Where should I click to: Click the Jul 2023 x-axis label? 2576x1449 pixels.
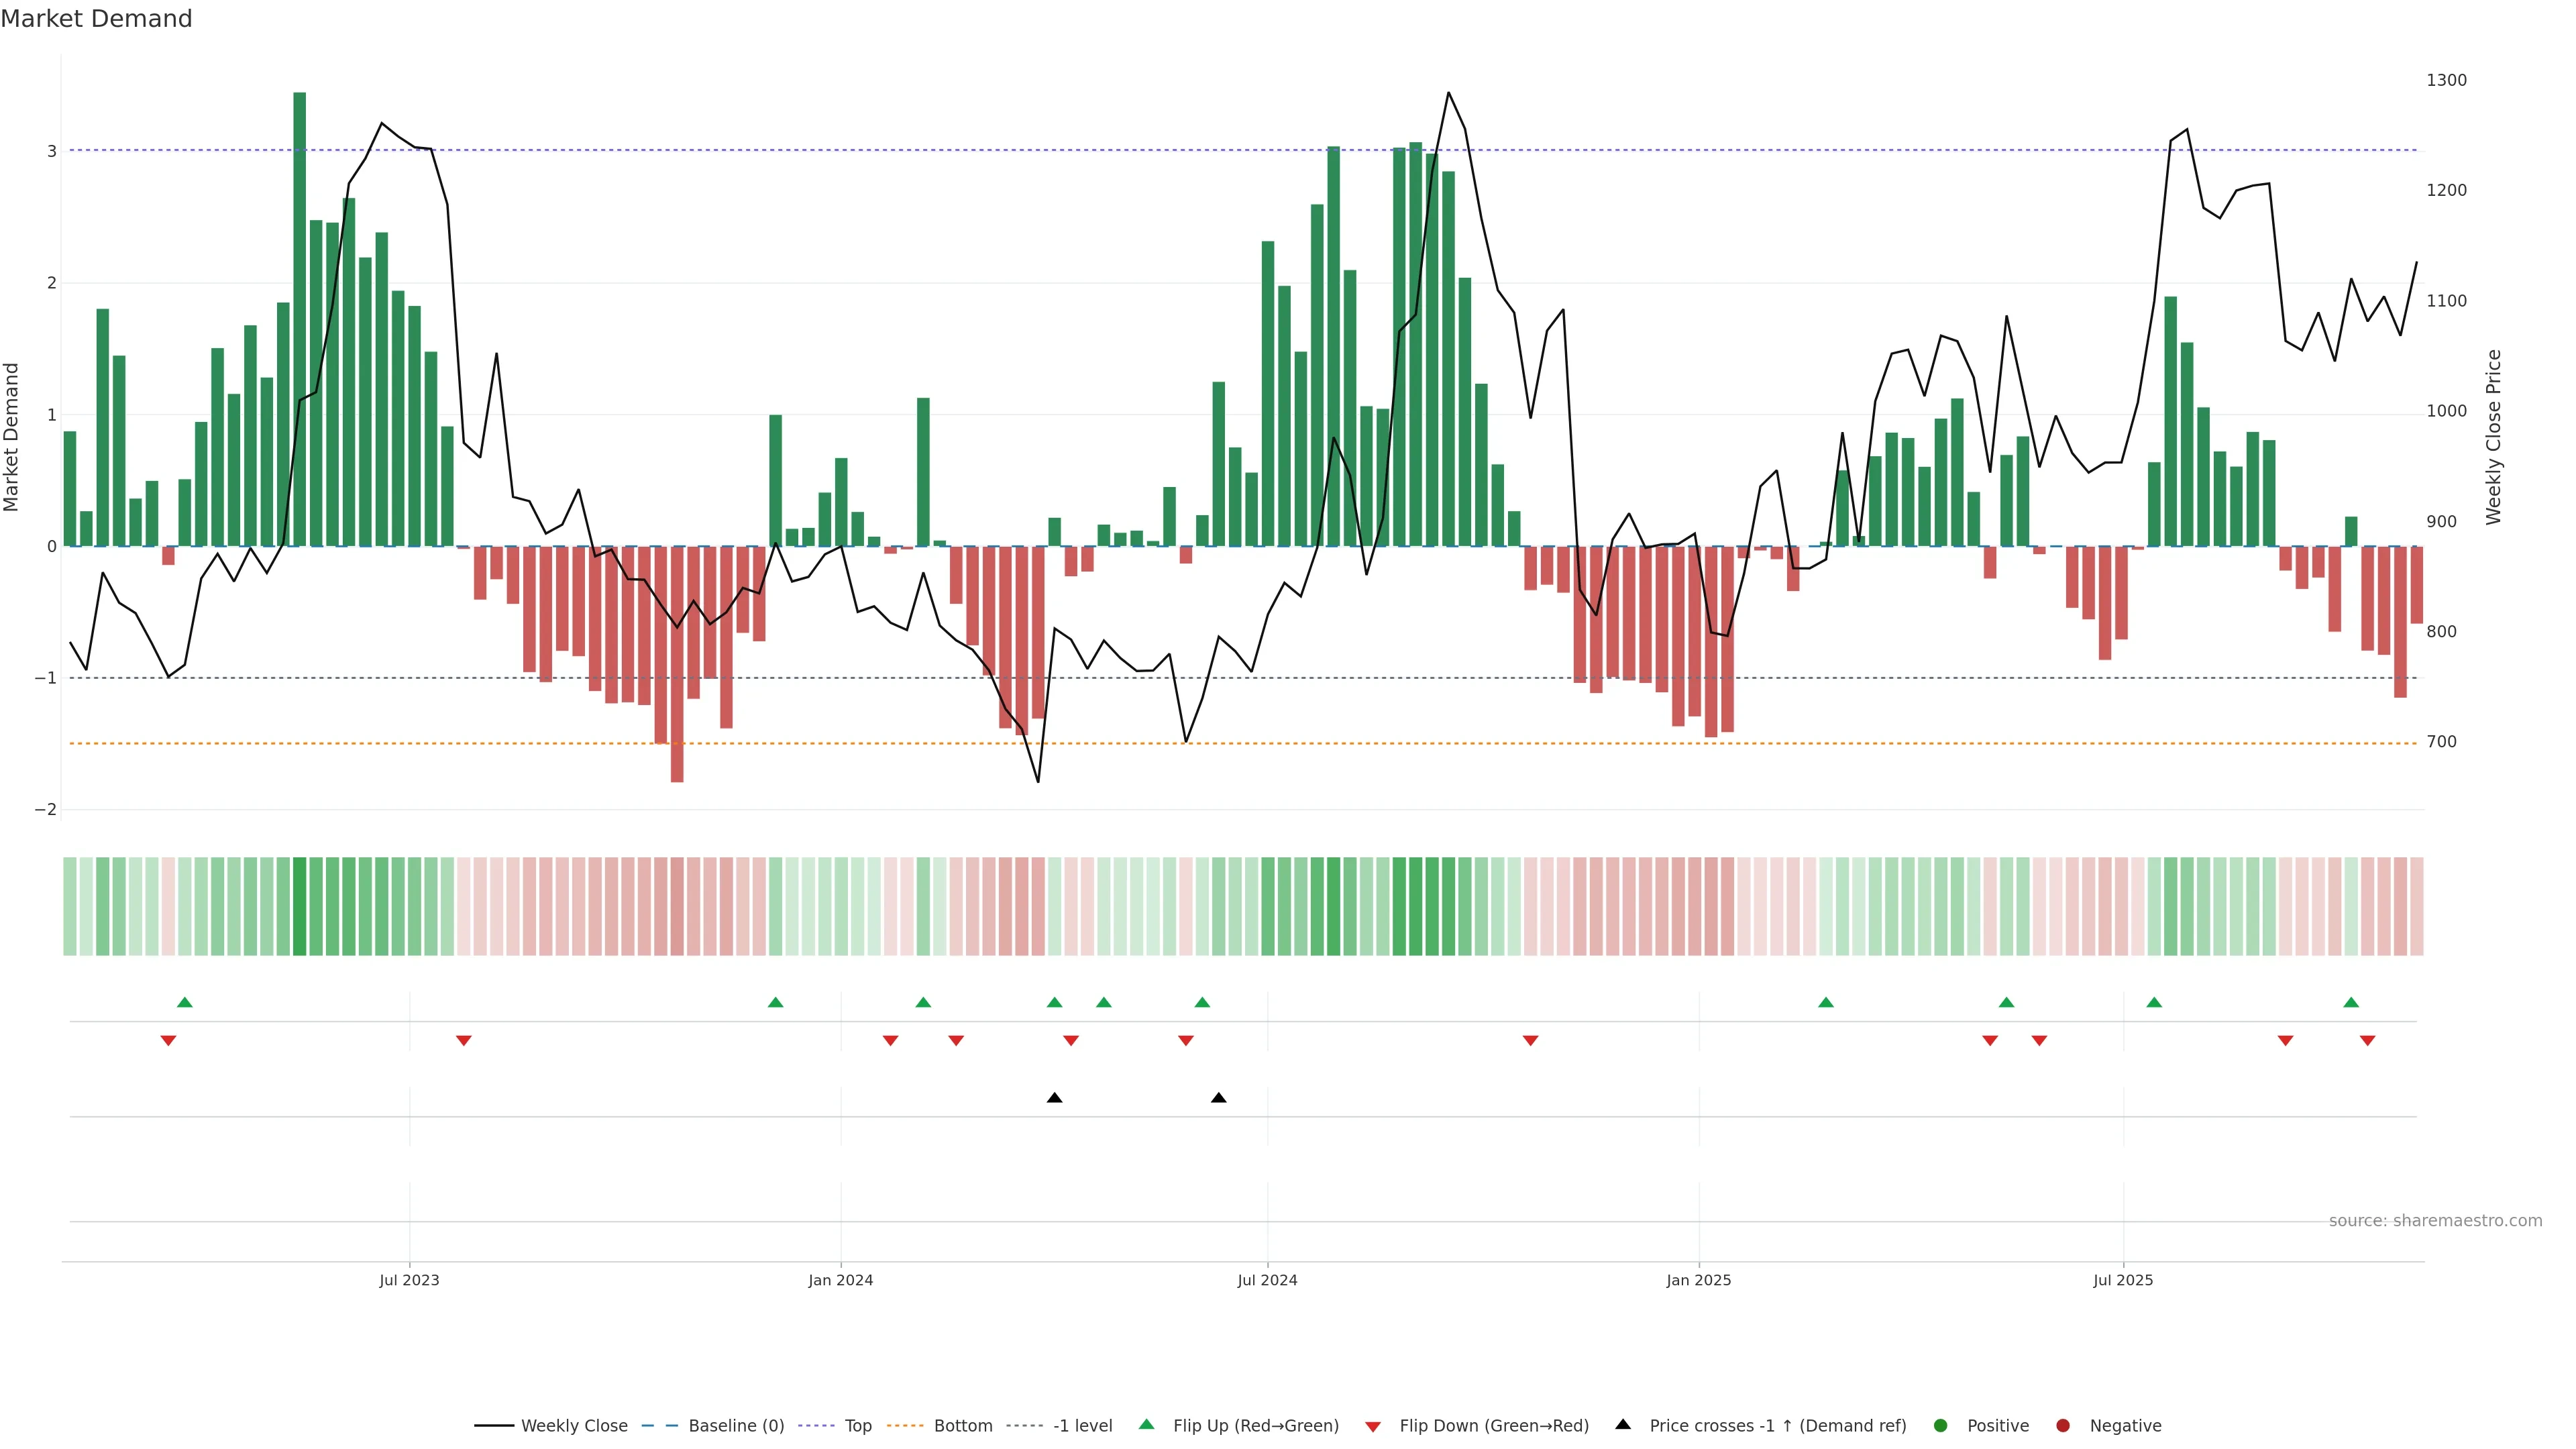(x=409, y=1280)
